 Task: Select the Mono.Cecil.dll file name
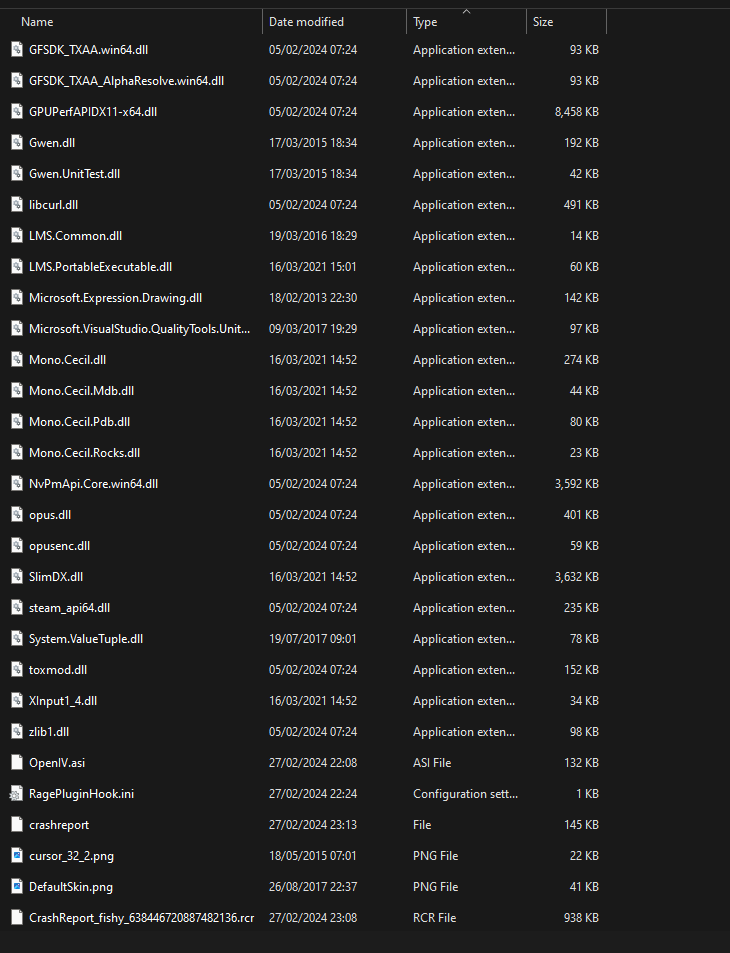(67, 360)
